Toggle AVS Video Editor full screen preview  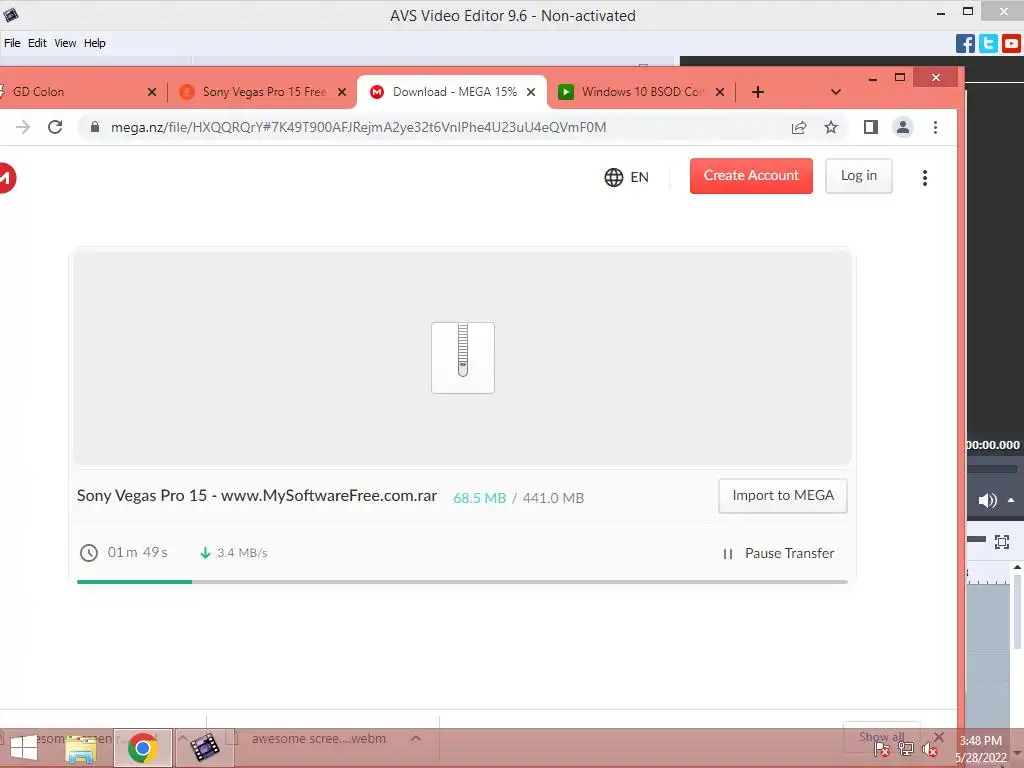click(1002, 541)
